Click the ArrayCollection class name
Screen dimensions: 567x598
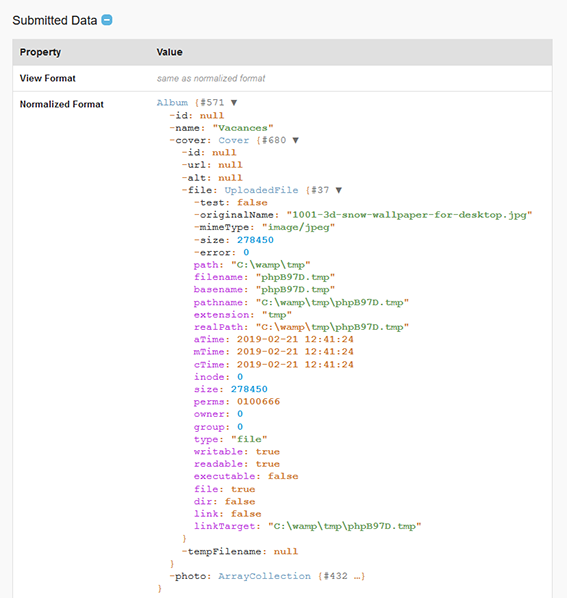coord(265,576)
